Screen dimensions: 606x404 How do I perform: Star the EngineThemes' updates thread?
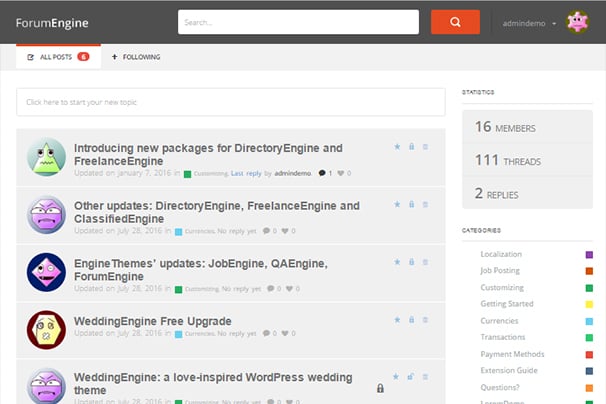tap(397, 262)
